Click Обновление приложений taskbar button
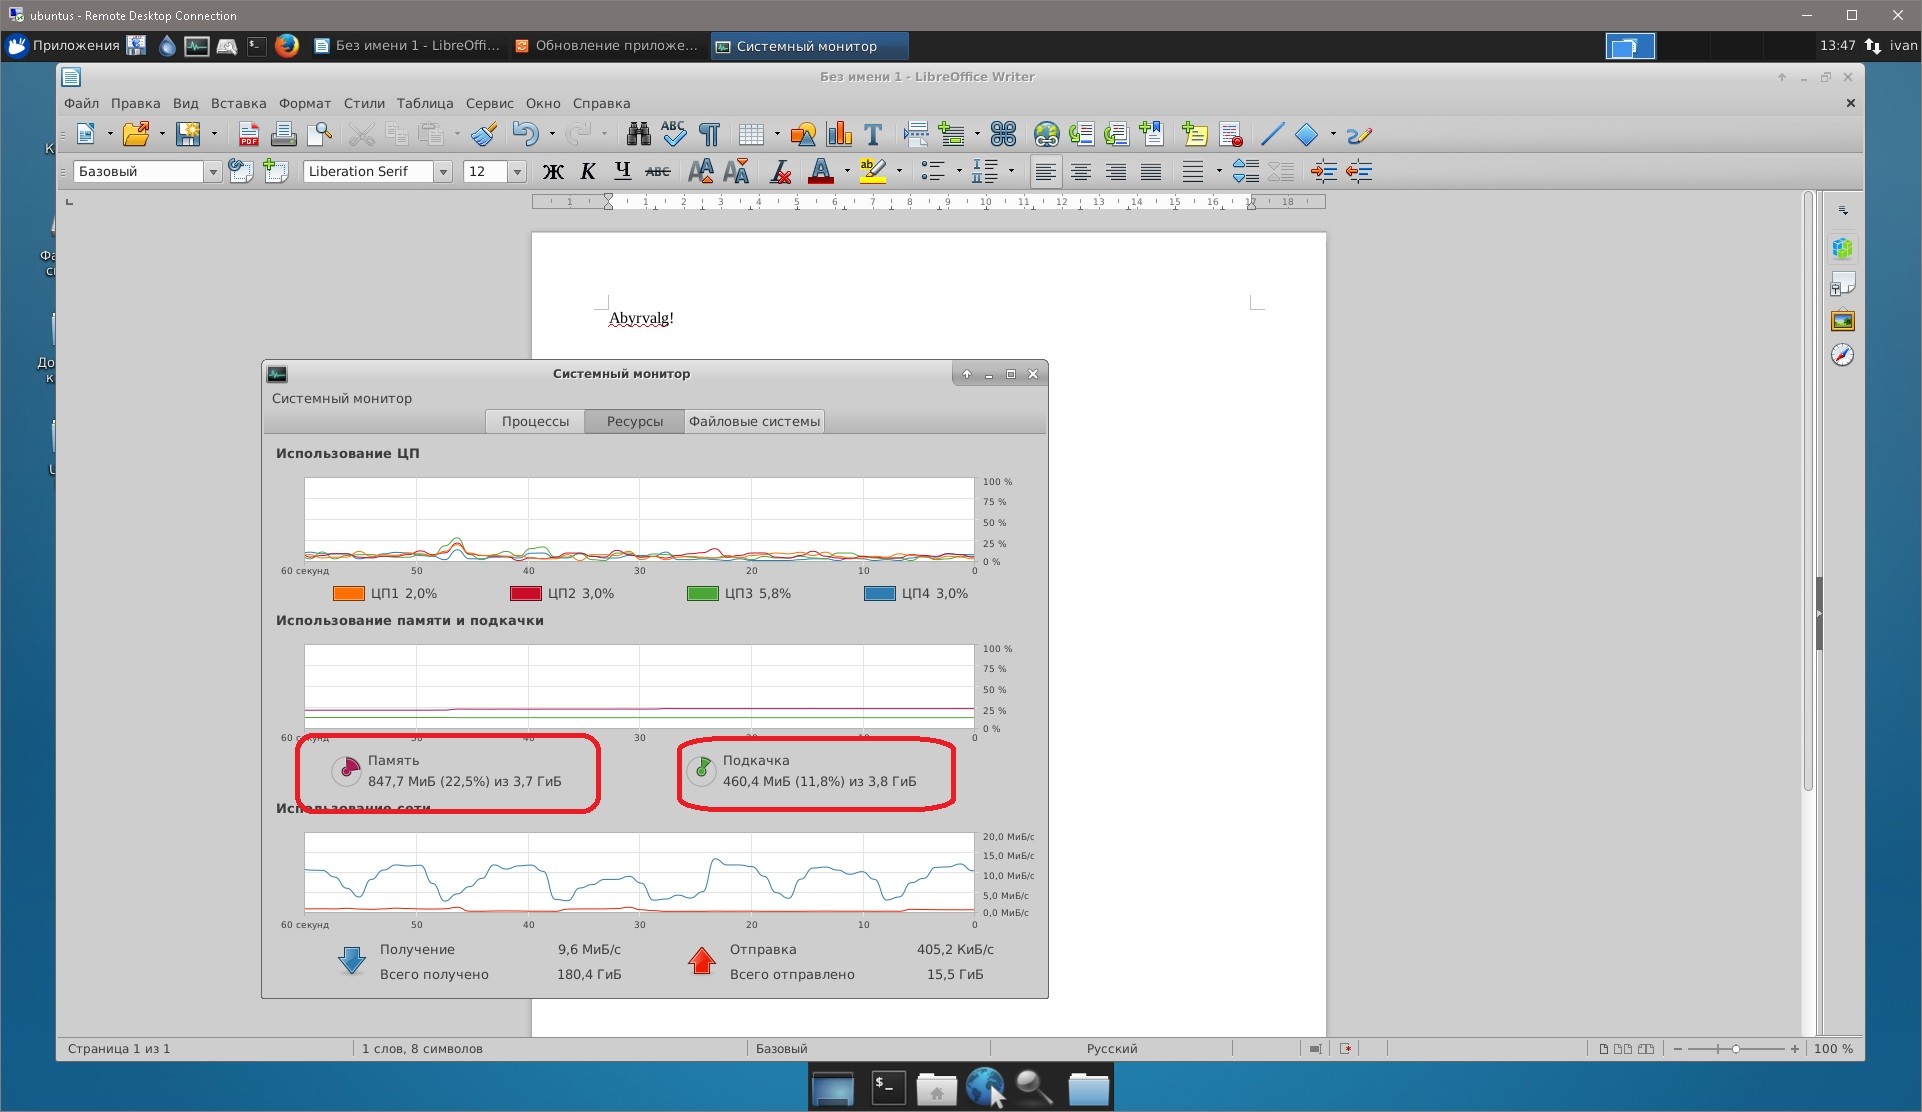 click(x=607, y=46)
